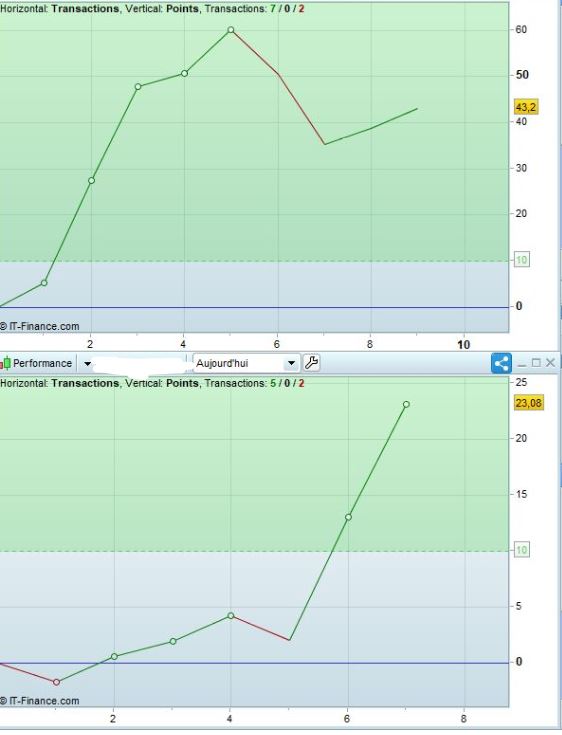The image size is (562, 735).
Task: Click the Performance panel label
Action: click(x=42, y=363)
